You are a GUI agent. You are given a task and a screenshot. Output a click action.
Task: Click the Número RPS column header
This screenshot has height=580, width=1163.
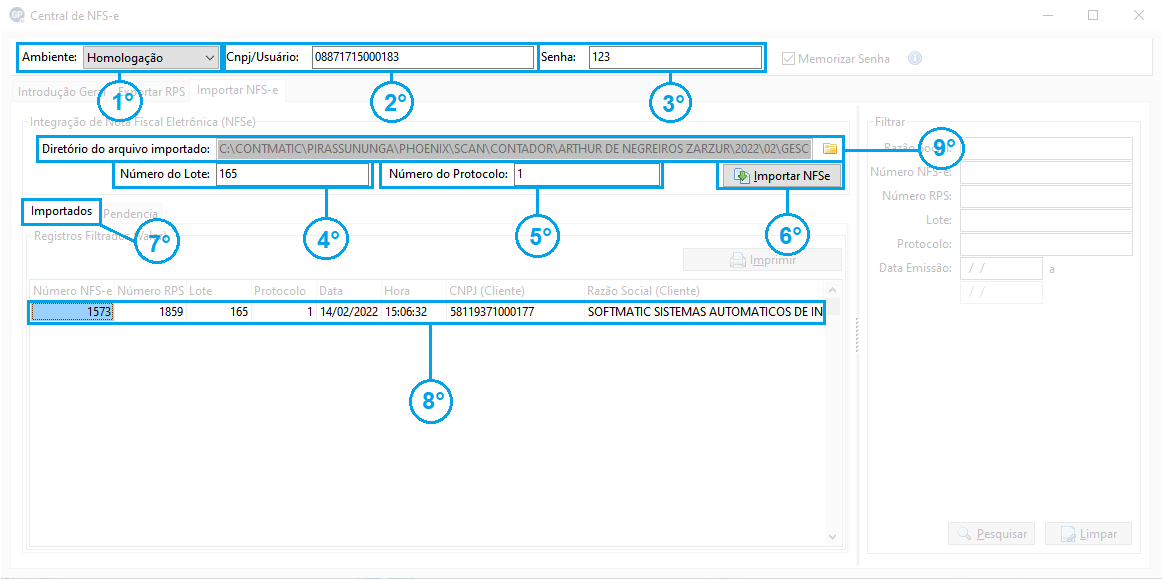point(151,290)
